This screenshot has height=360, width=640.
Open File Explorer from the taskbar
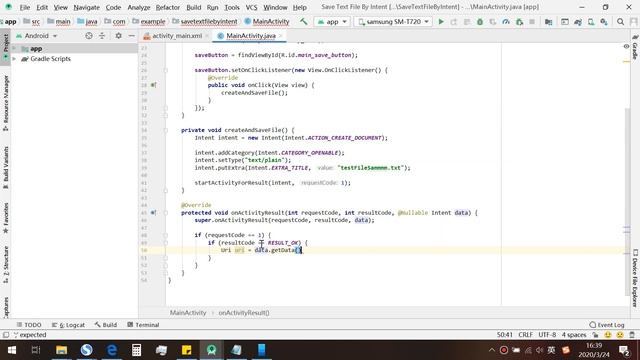(x=62, y=350)
